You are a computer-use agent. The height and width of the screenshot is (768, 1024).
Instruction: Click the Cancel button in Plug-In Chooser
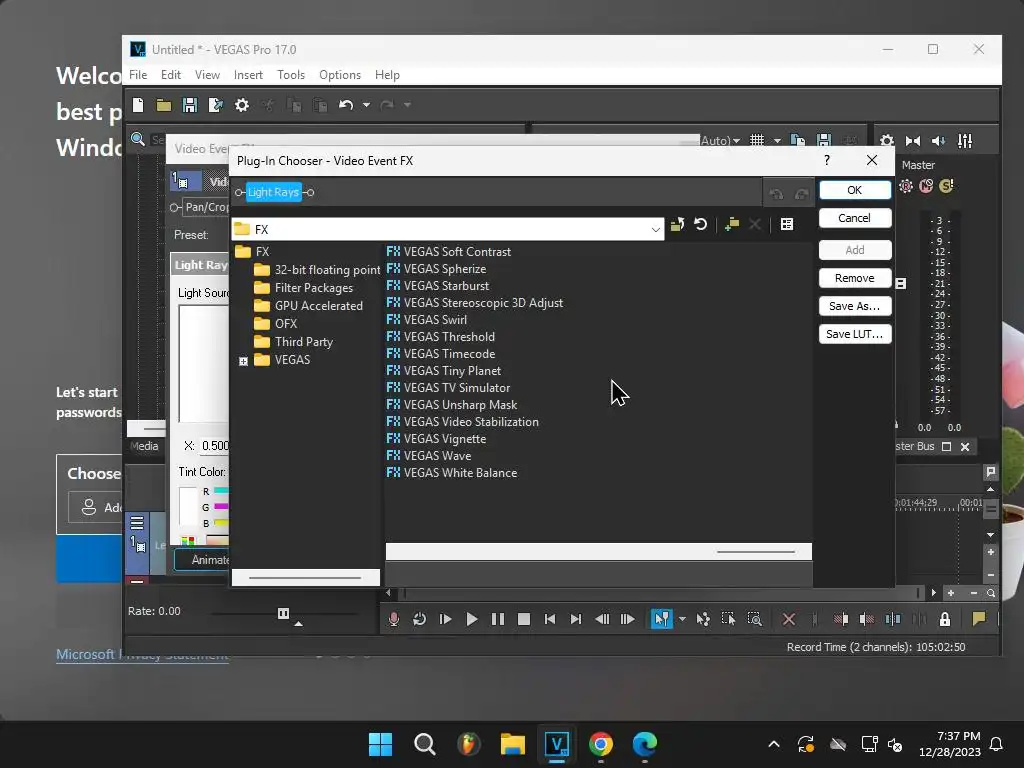[x=854, y=218]
